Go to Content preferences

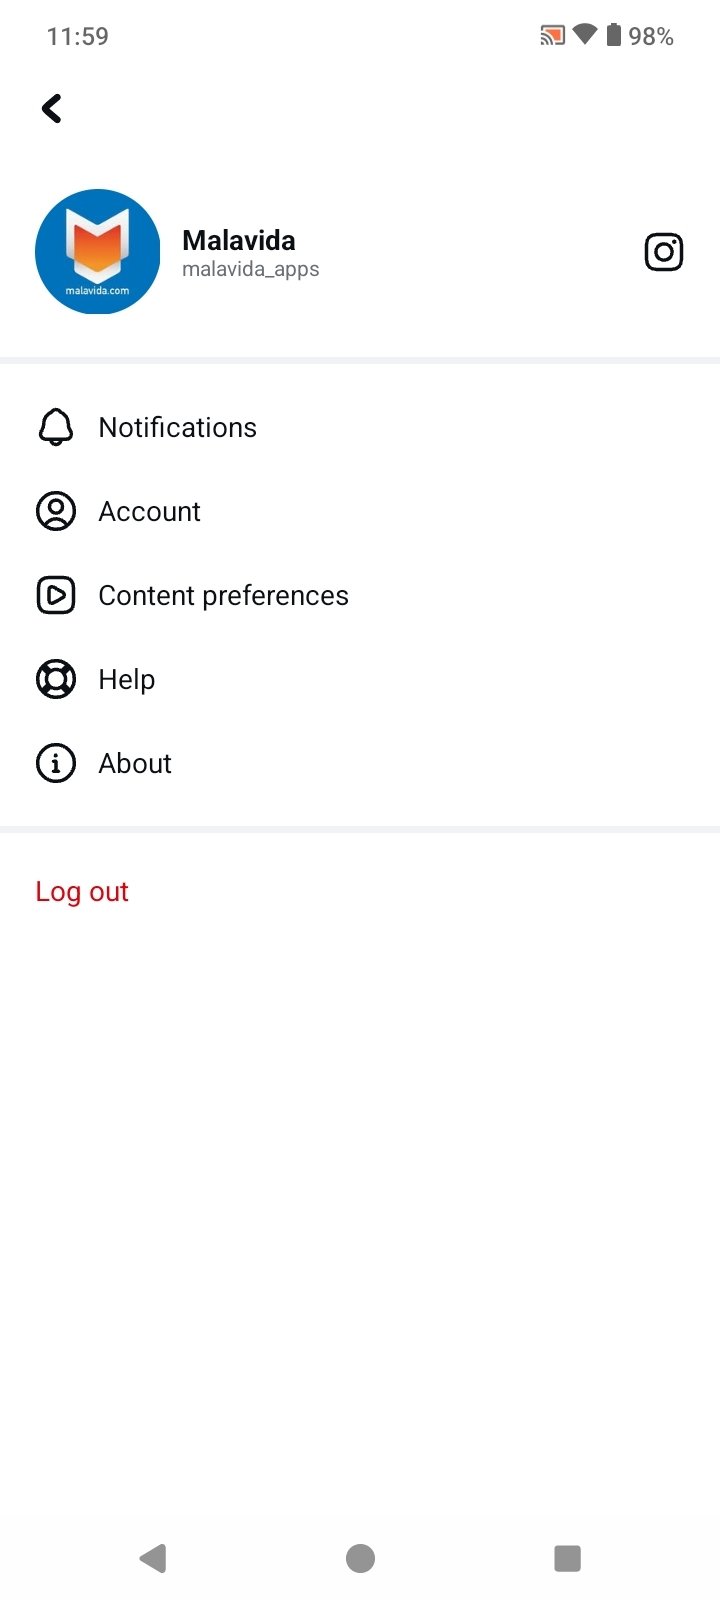(224, 595)
